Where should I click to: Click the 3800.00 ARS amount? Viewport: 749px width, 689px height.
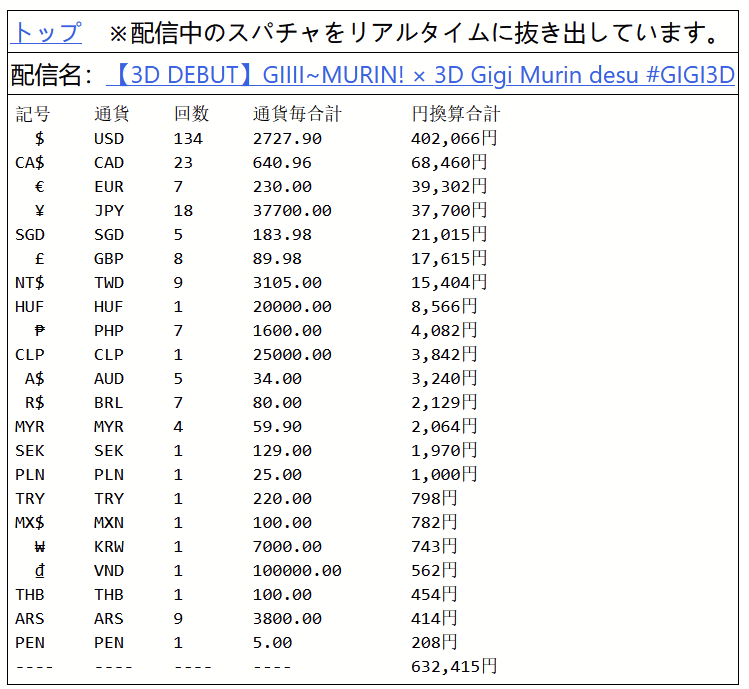[x=287, y=618]
